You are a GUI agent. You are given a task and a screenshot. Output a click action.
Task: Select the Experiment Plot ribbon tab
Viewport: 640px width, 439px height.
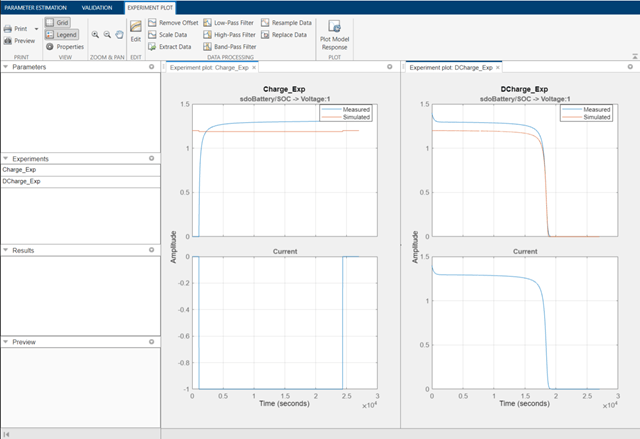coord(150,8)
